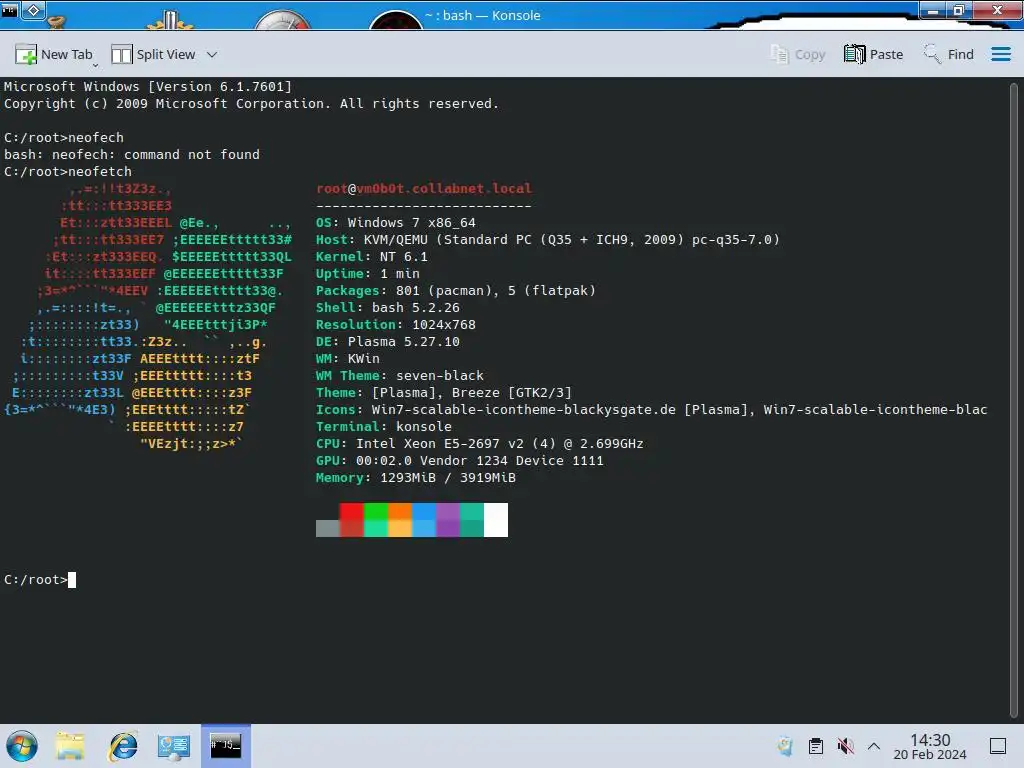
Task: Click the 'bash 5.2.26' Shell value
Action: pos(416,308)
